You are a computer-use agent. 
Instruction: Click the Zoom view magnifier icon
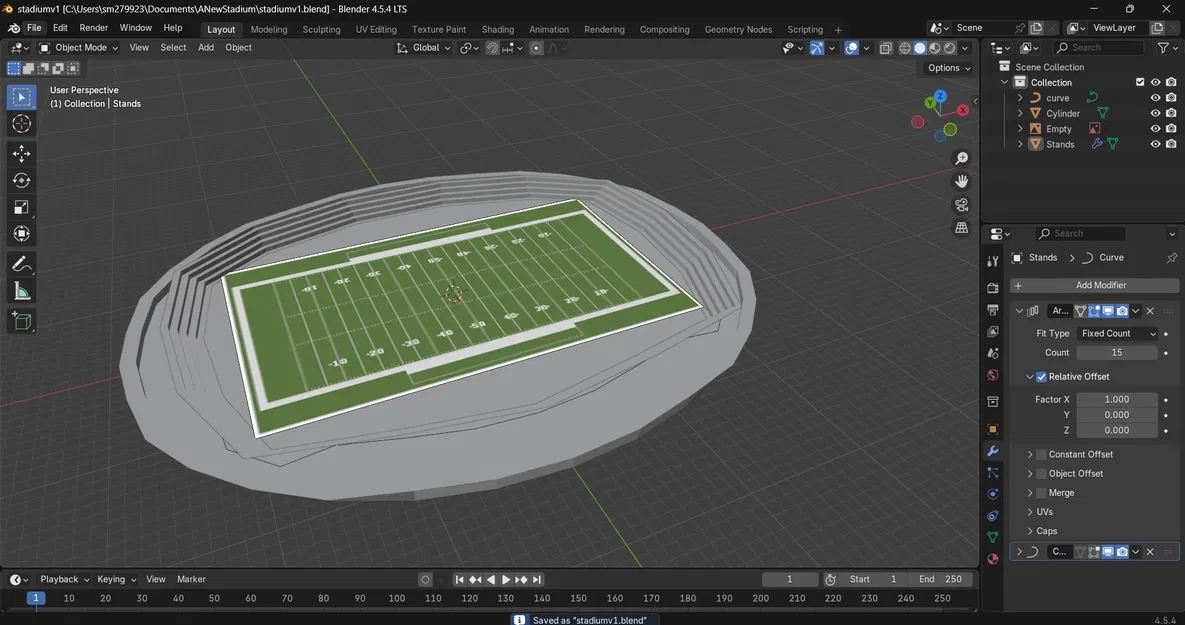962,158
